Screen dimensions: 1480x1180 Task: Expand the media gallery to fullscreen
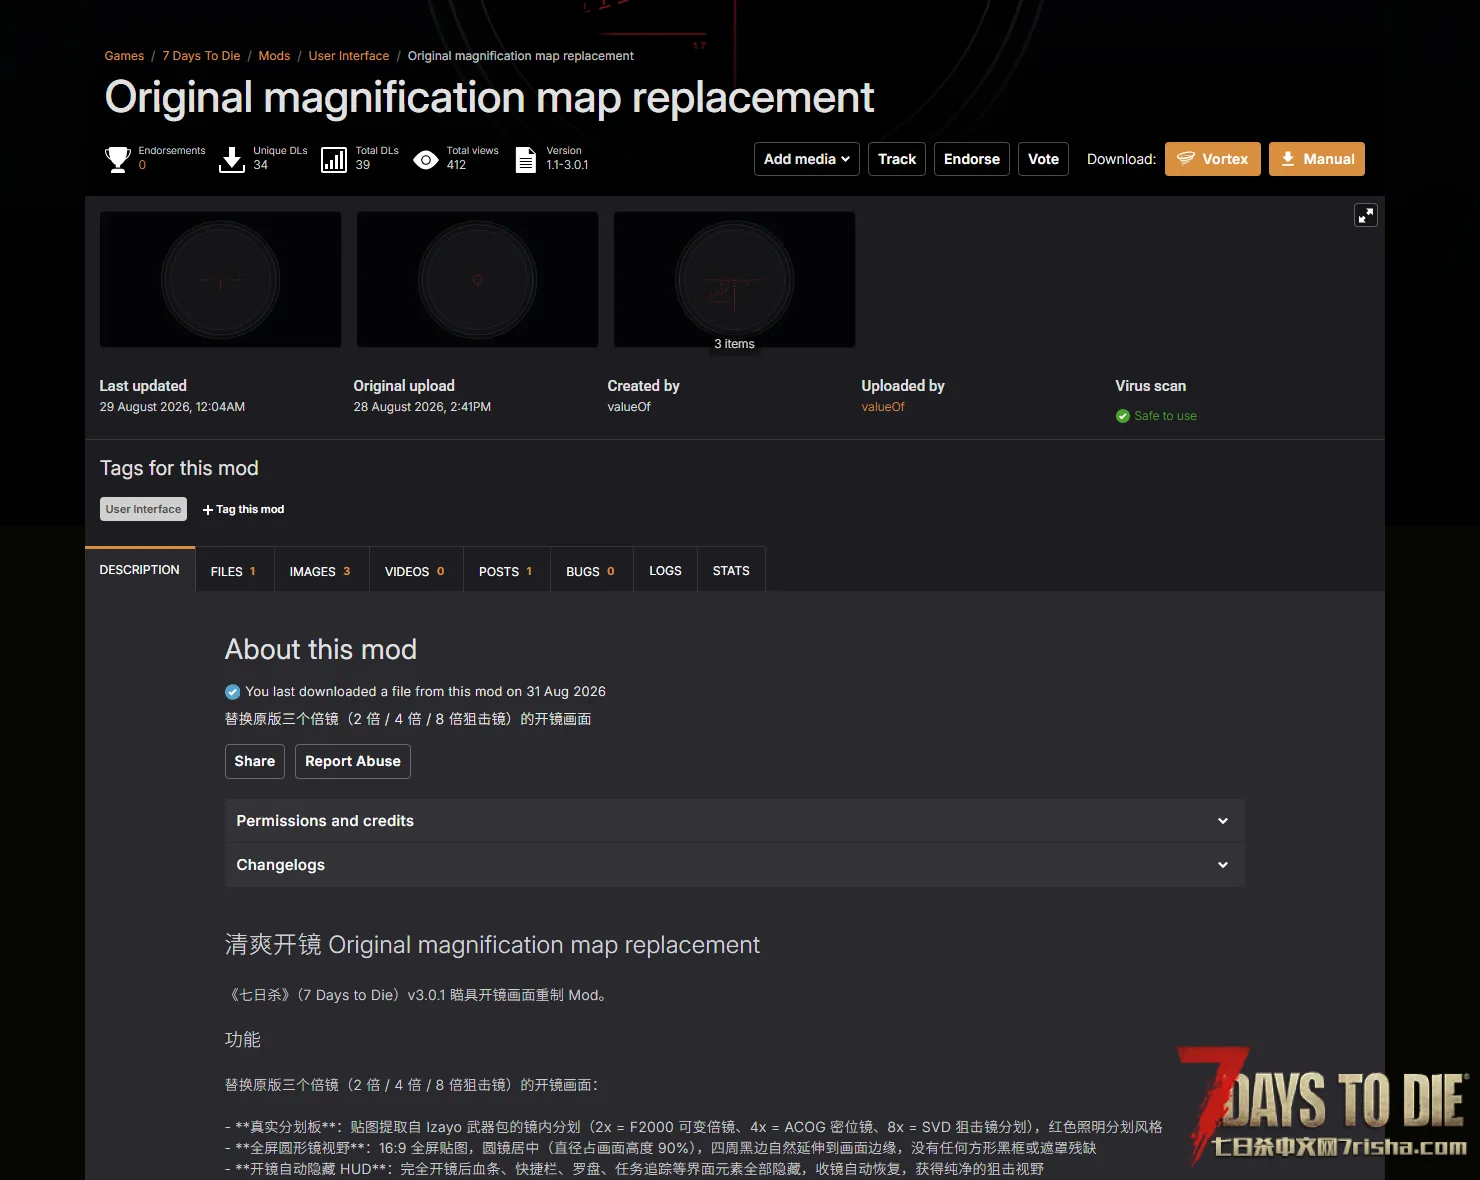1366,215
